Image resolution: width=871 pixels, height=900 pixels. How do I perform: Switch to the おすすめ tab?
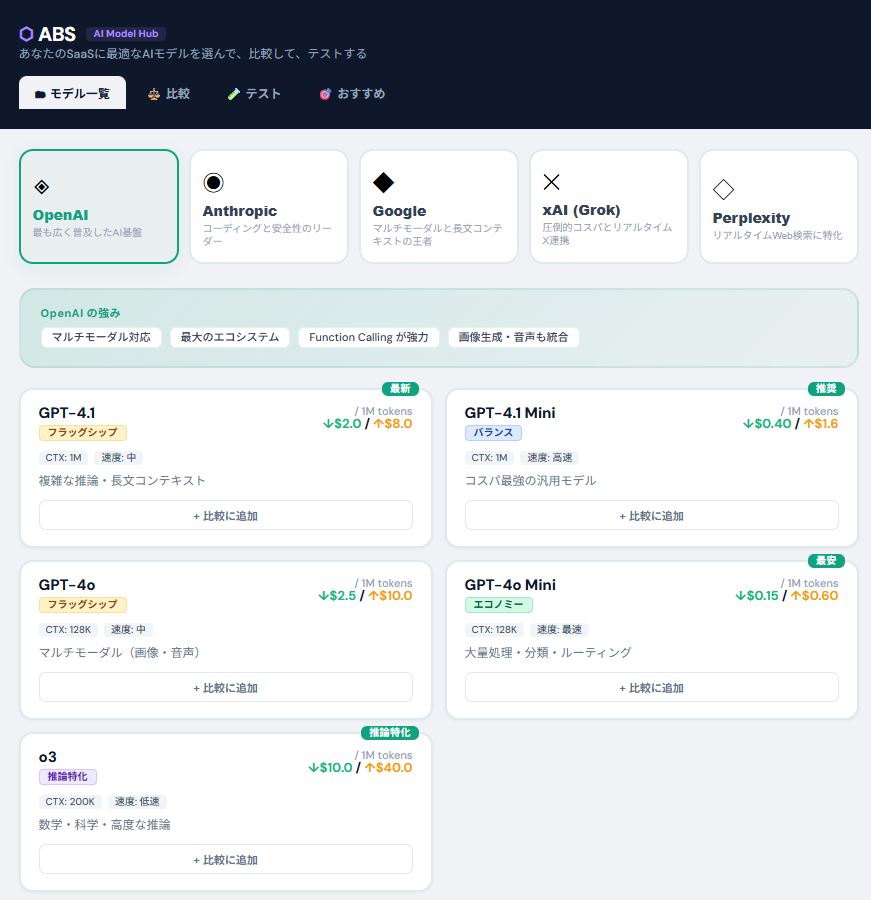point(352,94)
